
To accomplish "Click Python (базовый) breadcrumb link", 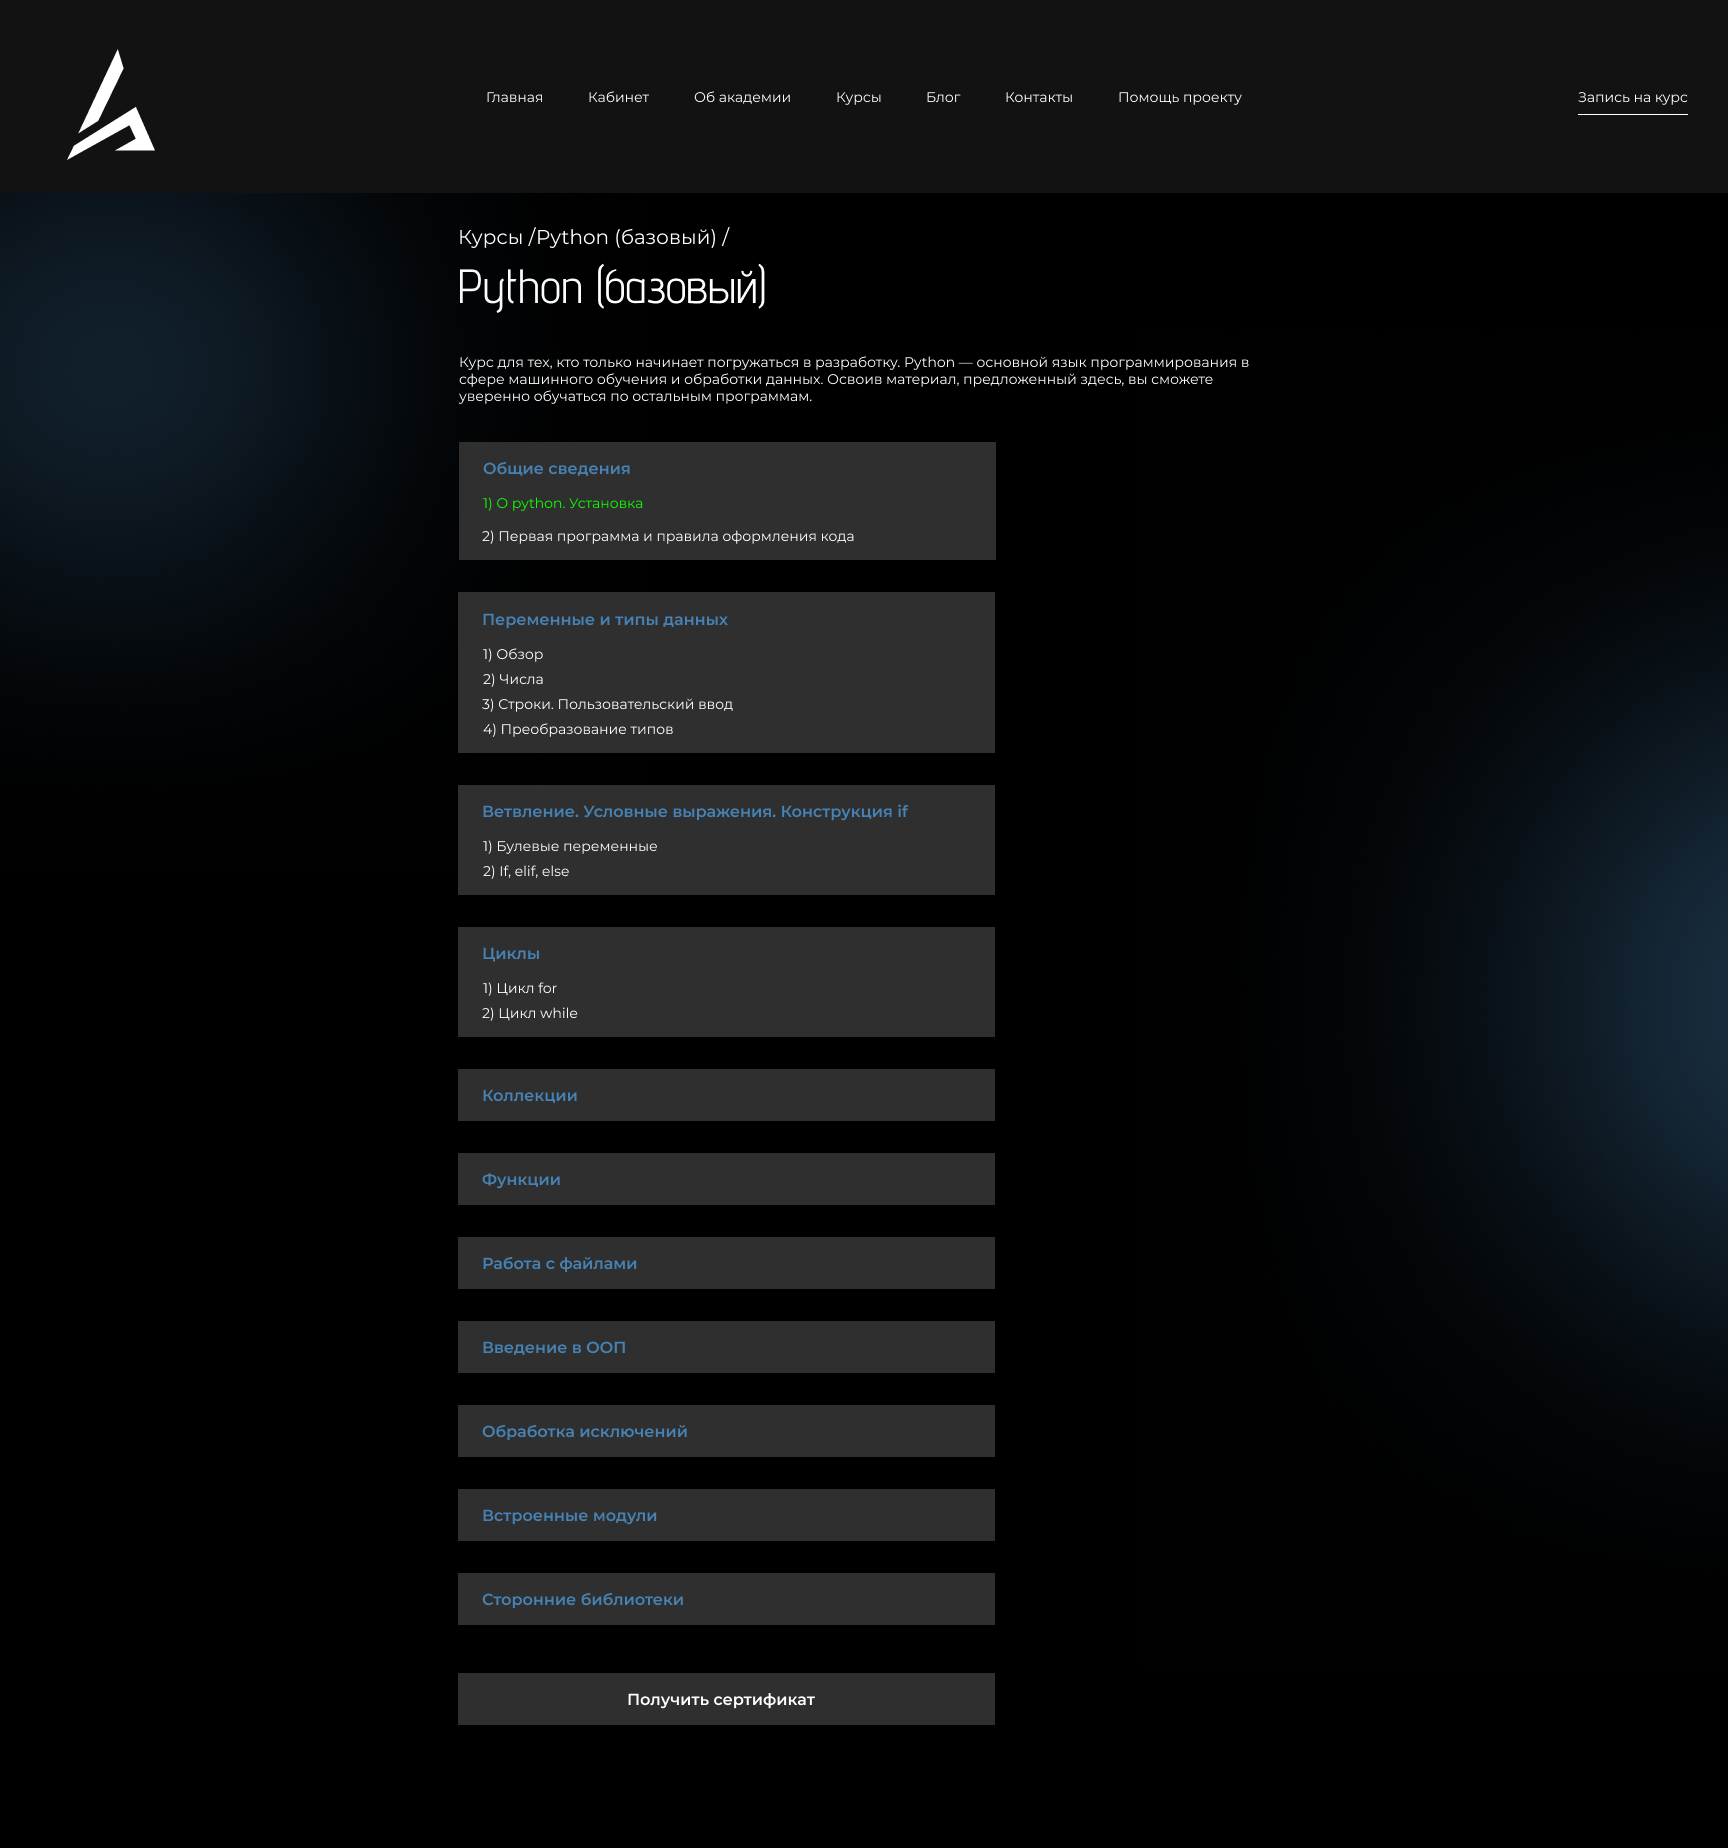I will (626, 237).
